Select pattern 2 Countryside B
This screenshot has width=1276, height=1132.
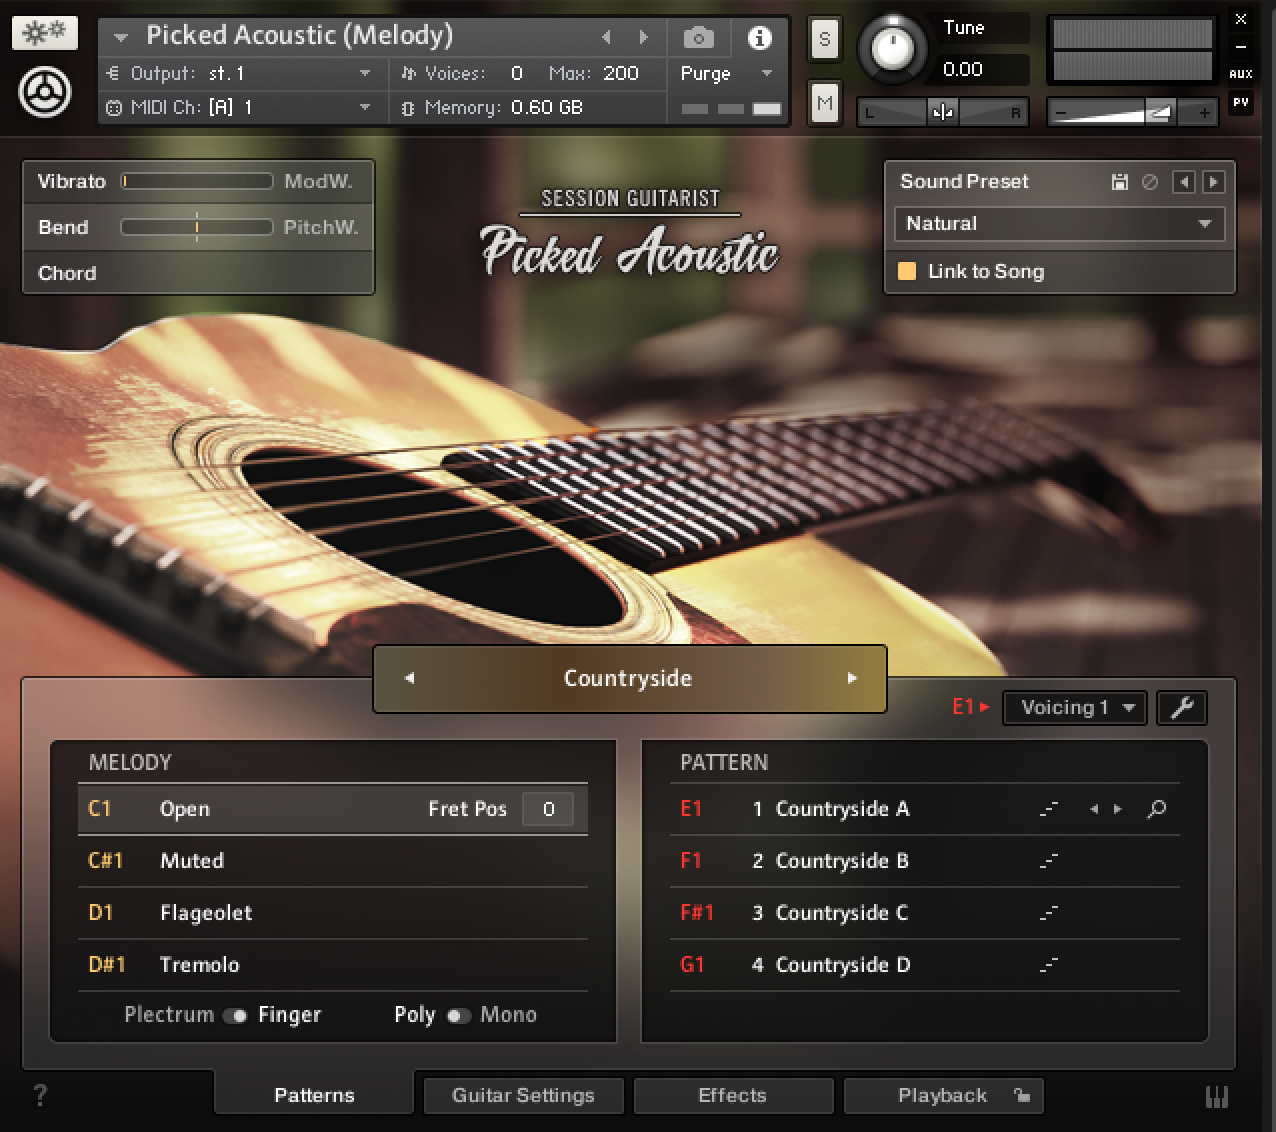(924, 861)
